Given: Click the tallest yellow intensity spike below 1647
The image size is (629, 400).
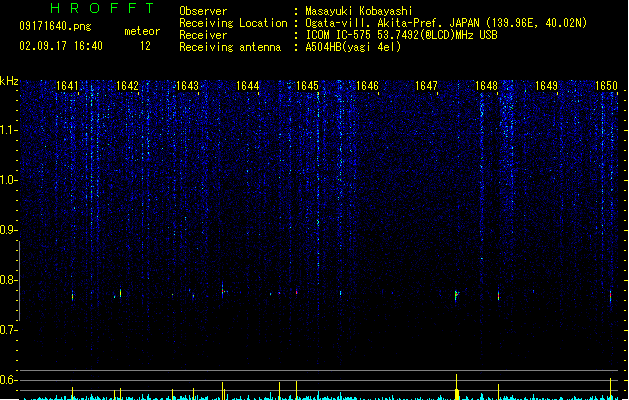Looking at the screenshot, I should pos(457,387).
